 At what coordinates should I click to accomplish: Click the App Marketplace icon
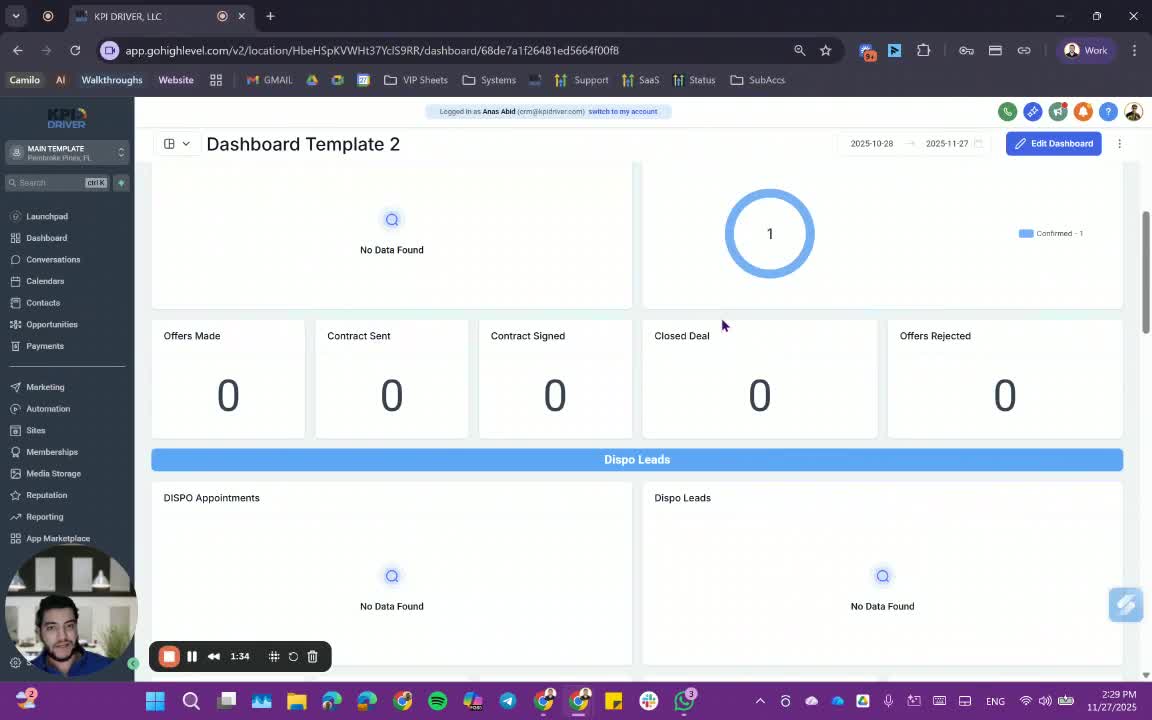tap(15, 539)
